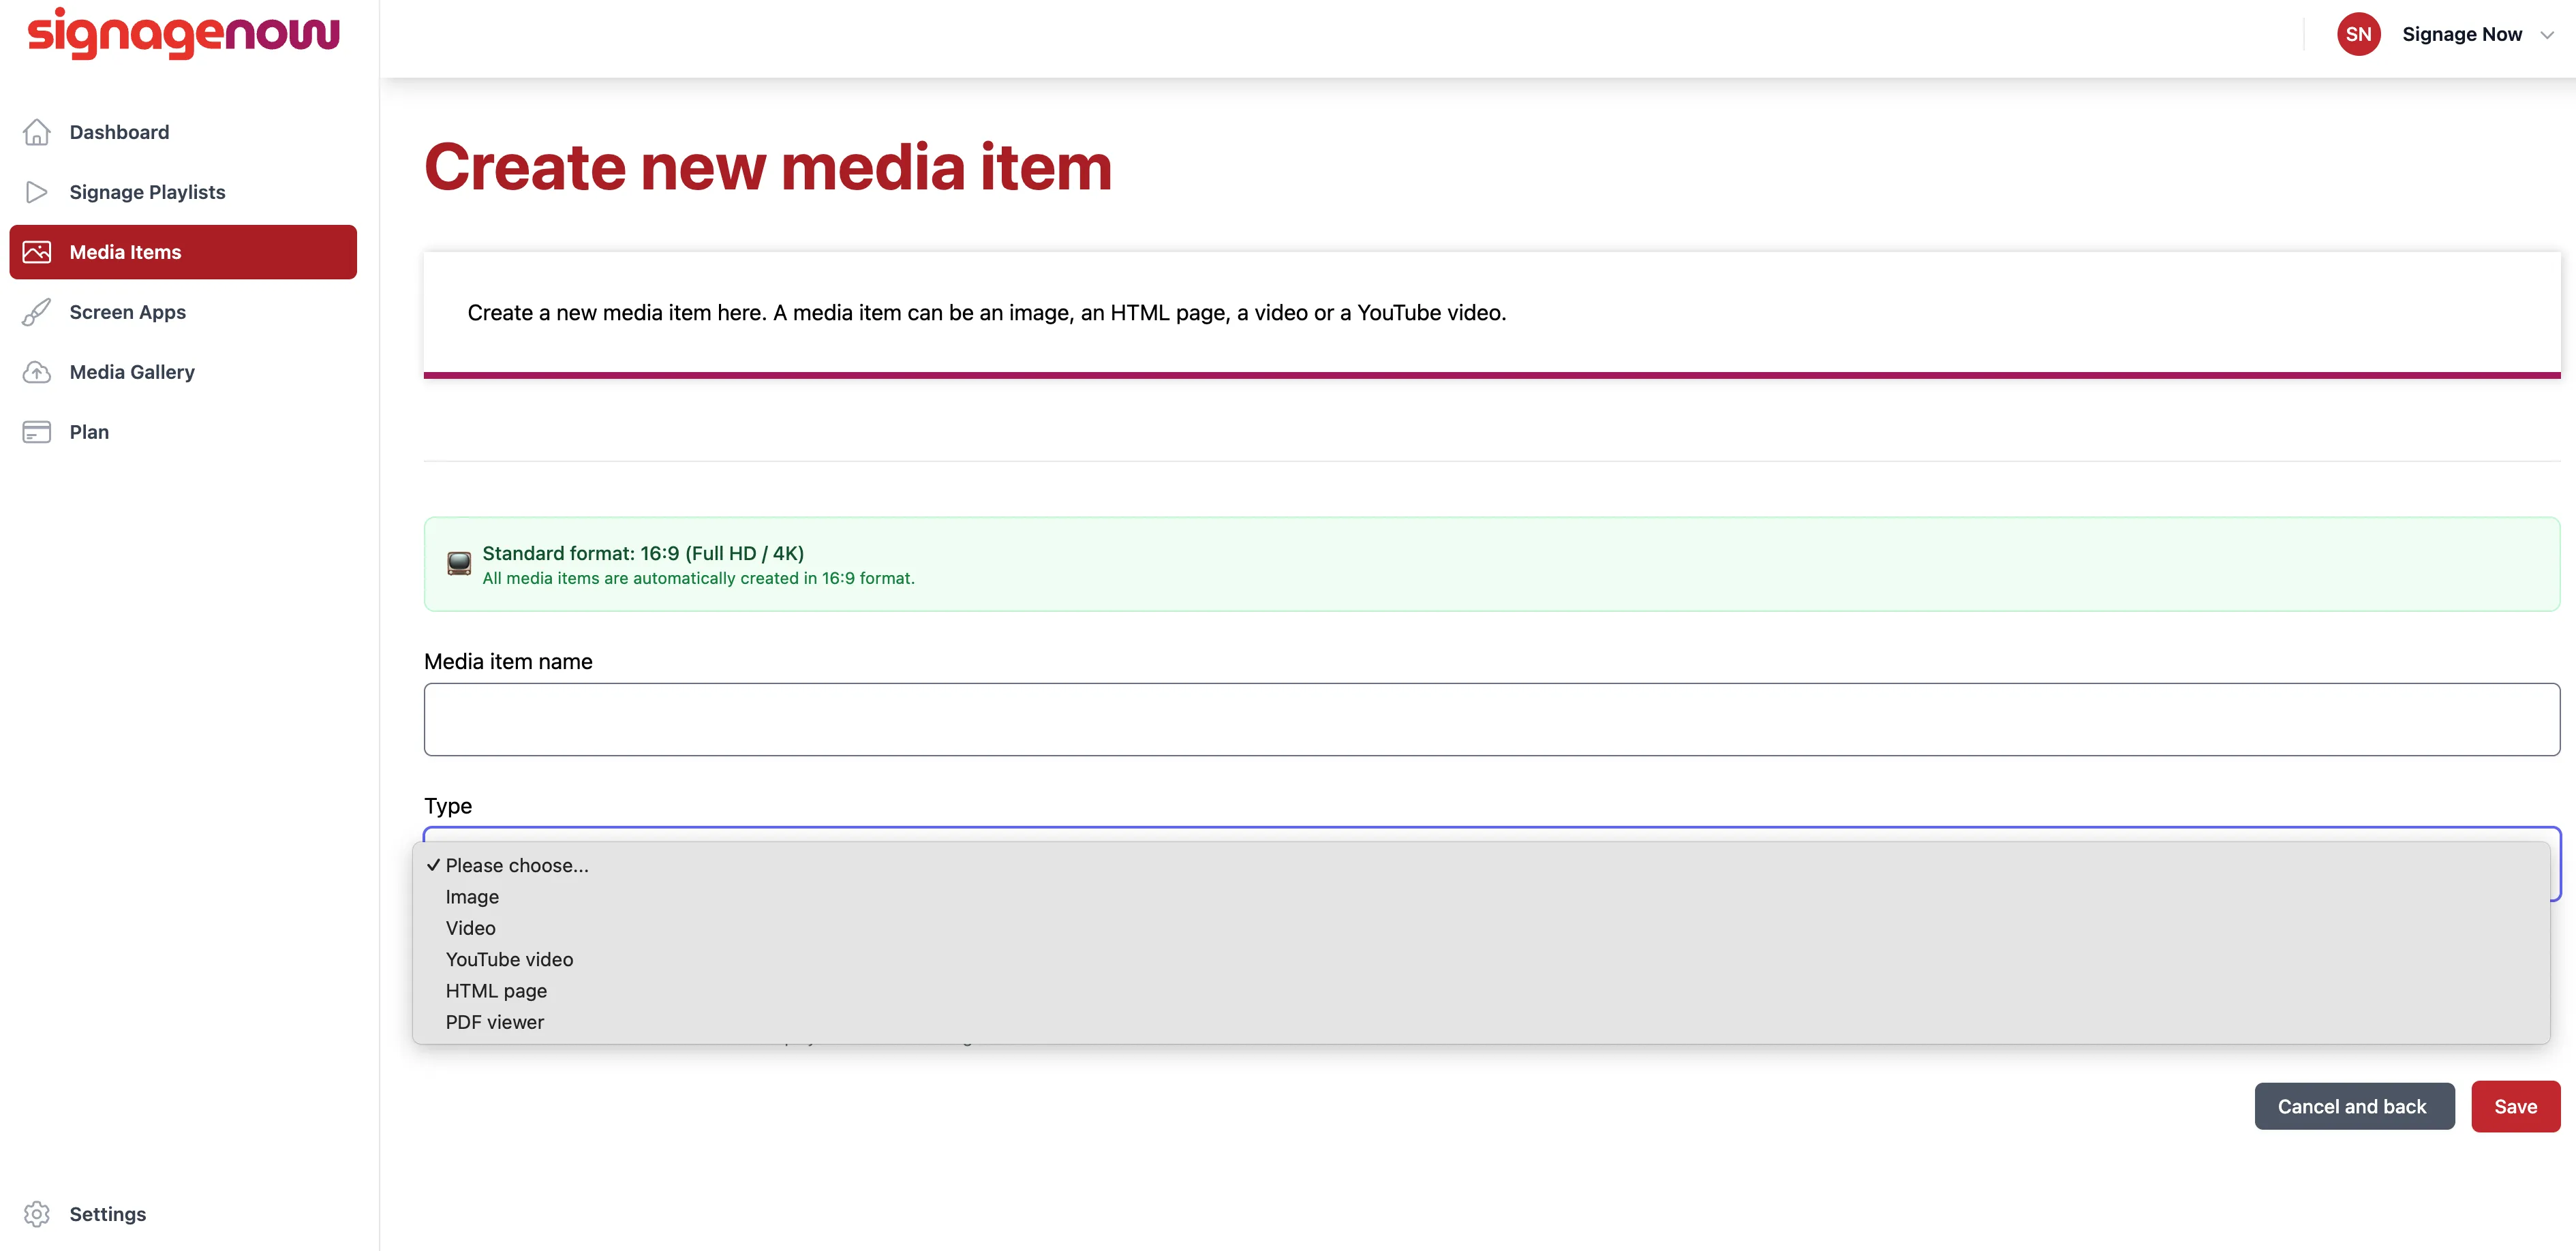Click the Dashboard home icon

pyautogui.click(x=37, y=132)
